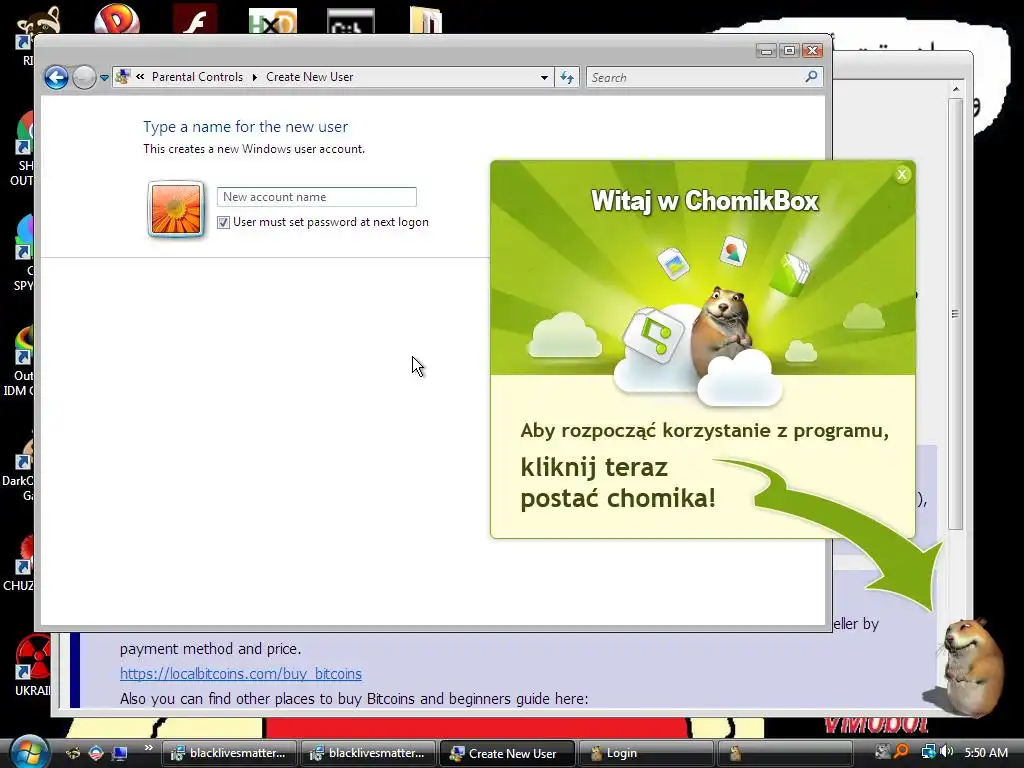Navigate to Parental Controls breadcrumb
Image resolution: width=1024 pixels, height=768 pixels.
click(197, 77)
